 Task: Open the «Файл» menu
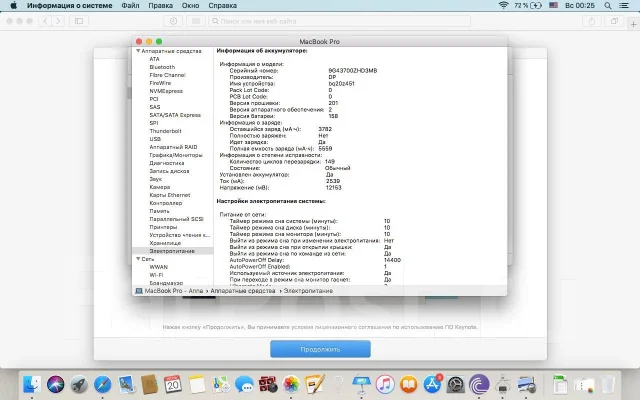[130, 5]
